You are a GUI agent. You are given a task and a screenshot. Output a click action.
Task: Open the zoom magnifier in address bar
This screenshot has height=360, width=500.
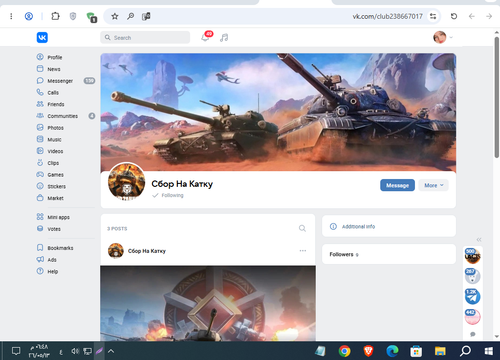(130, 16)
